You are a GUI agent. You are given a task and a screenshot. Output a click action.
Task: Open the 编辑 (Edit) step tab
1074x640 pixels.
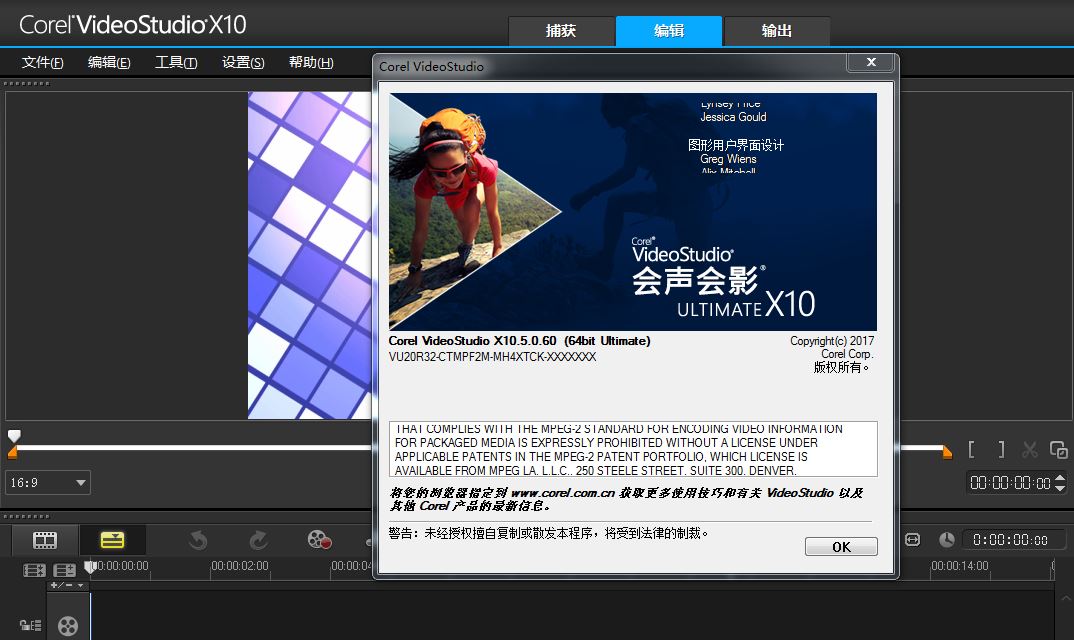[669, 31]
